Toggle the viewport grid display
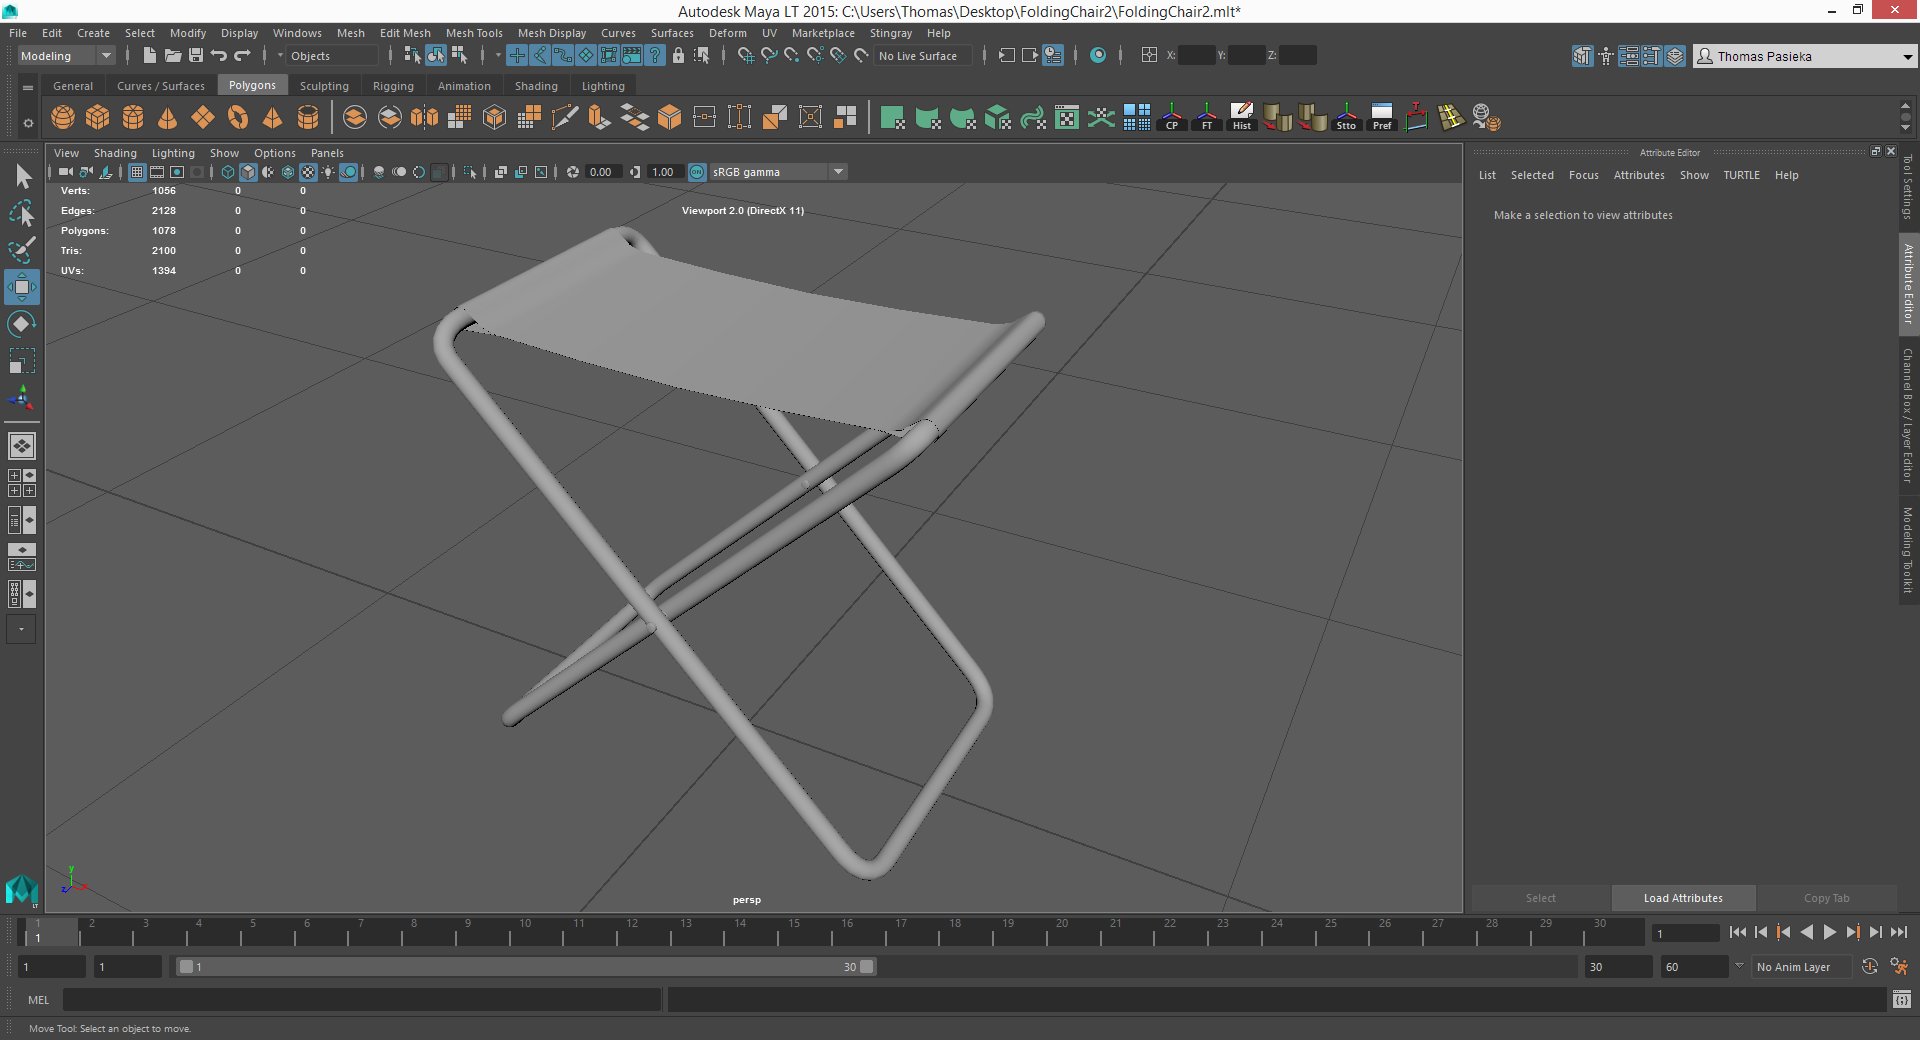The image size is (1920, 1040). tap(137, 172)
